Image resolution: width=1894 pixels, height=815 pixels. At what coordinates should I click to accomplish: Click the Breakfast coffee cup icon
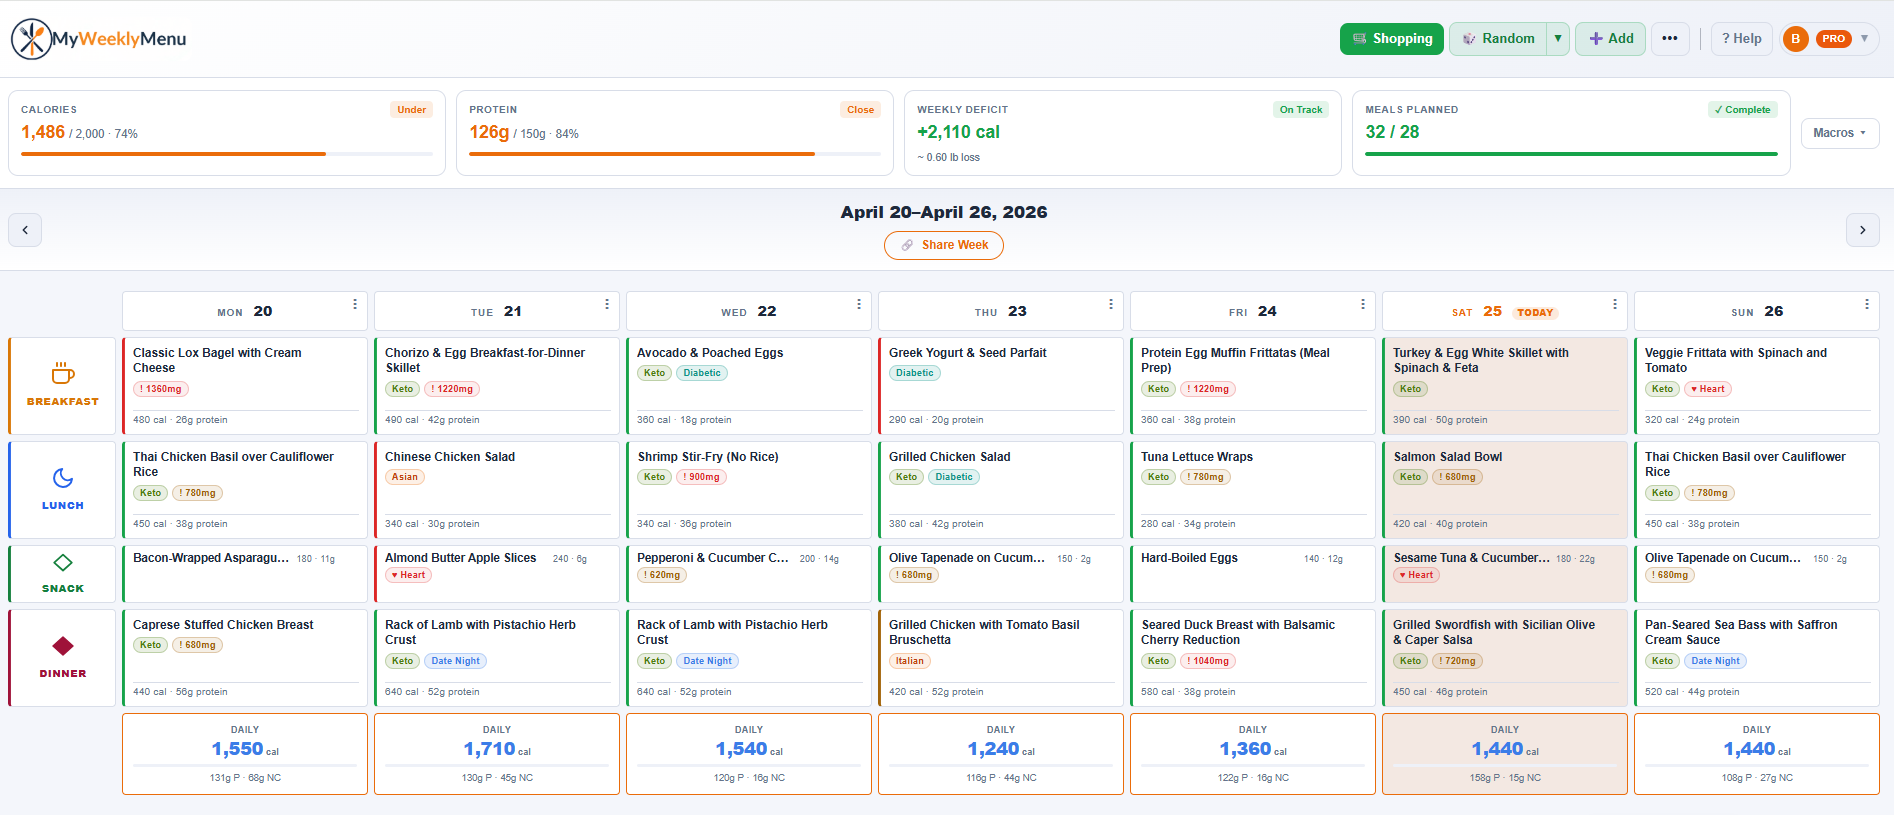point(63,373)
